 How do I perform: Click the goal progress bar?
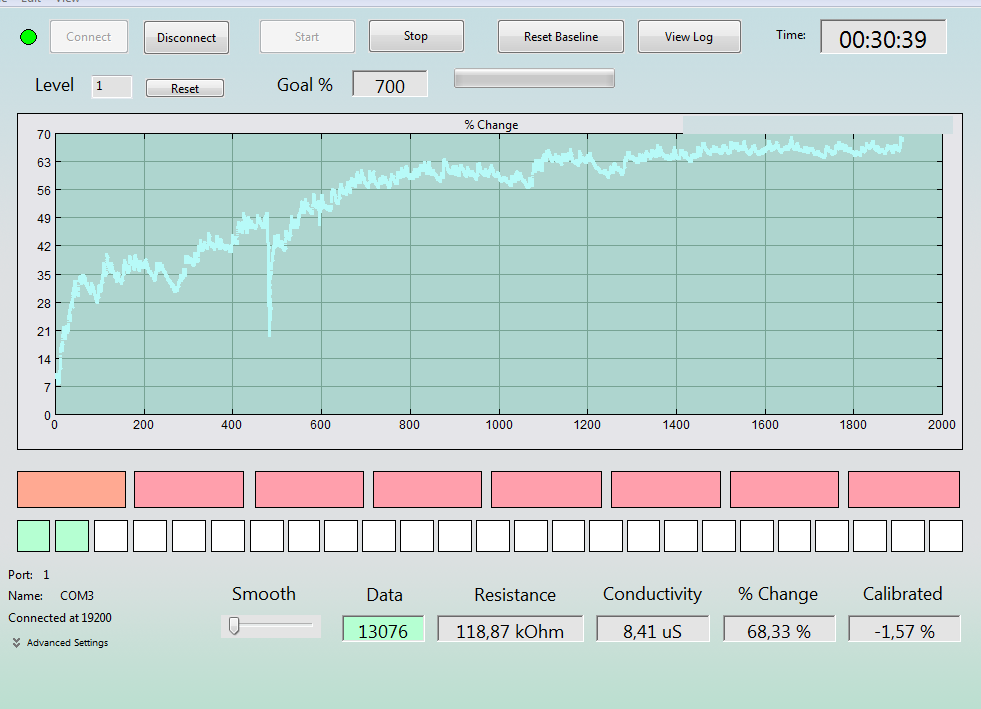(x=534, y=78)
